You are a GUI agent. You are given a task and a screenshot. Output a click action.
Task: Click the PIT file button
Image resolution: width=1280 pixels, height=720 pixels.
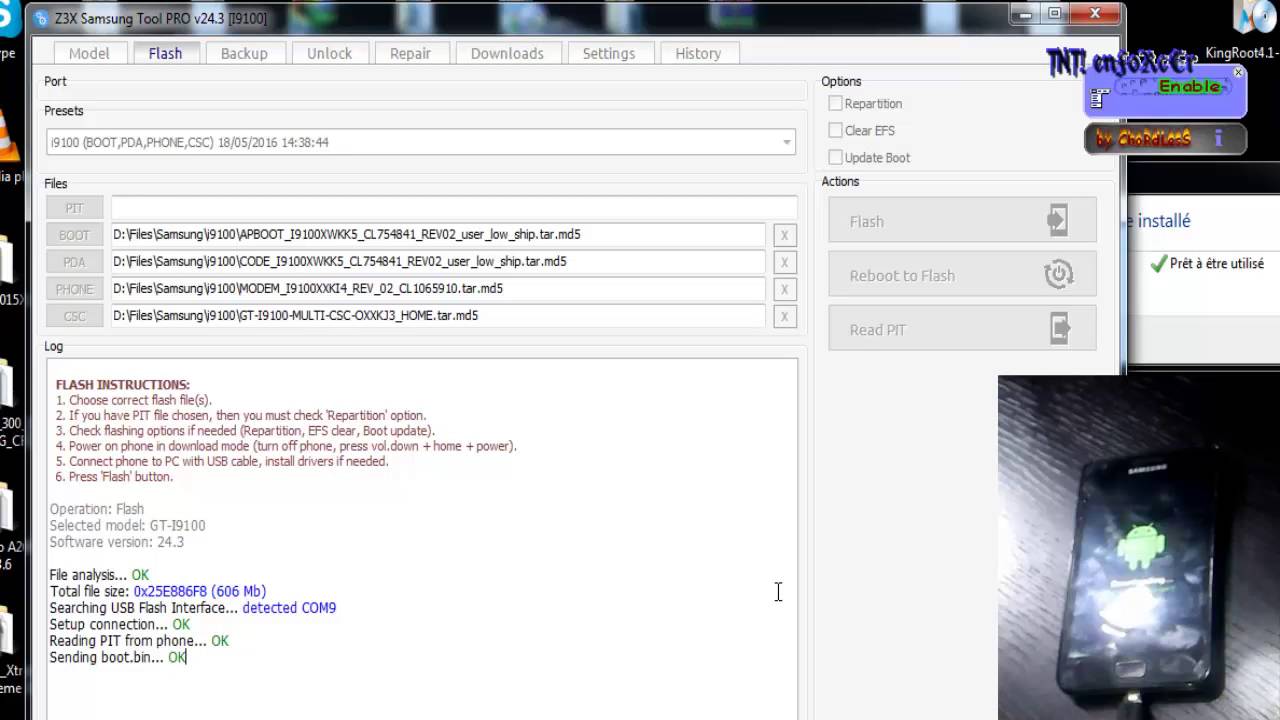[74, 208]
